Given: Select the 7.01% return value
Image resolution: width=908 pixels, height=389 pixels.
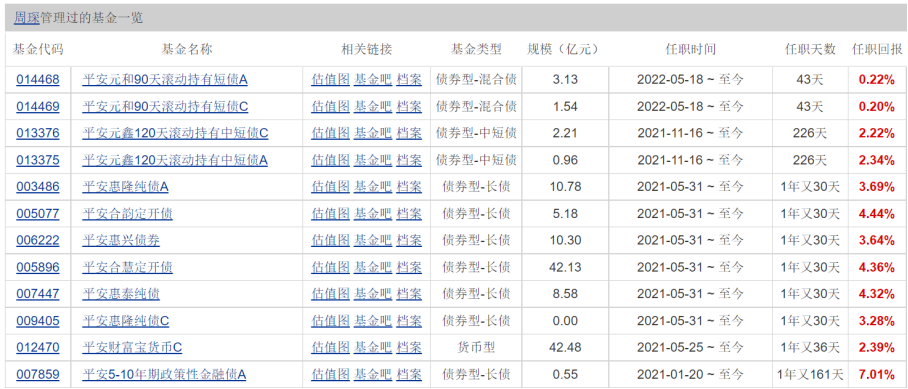Looking at the screenshot, I should point(877,375).
